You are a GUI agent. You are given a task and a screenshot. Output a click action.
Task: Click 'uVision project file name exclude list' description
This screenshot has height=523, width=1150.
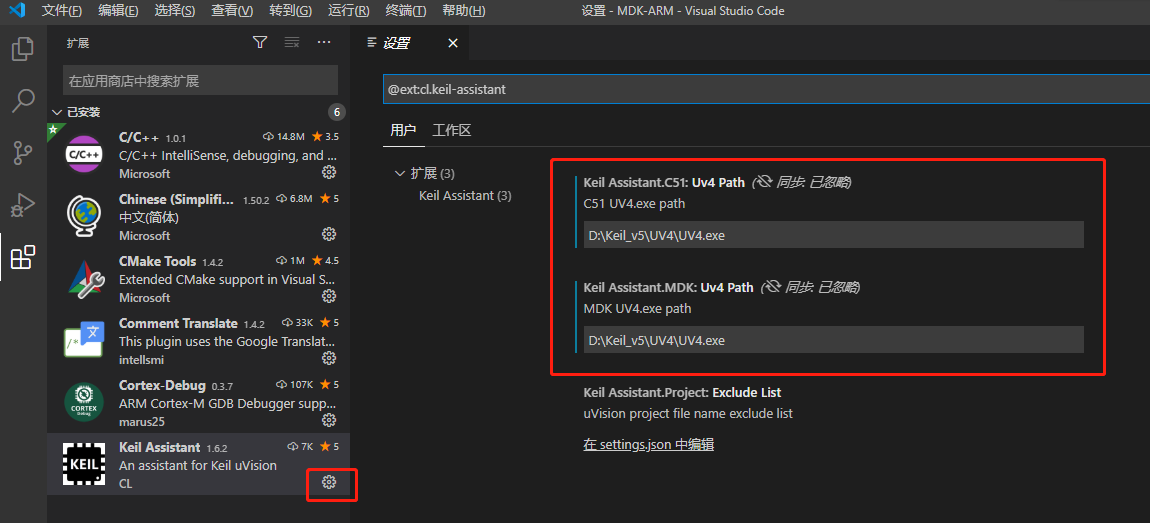688,414
